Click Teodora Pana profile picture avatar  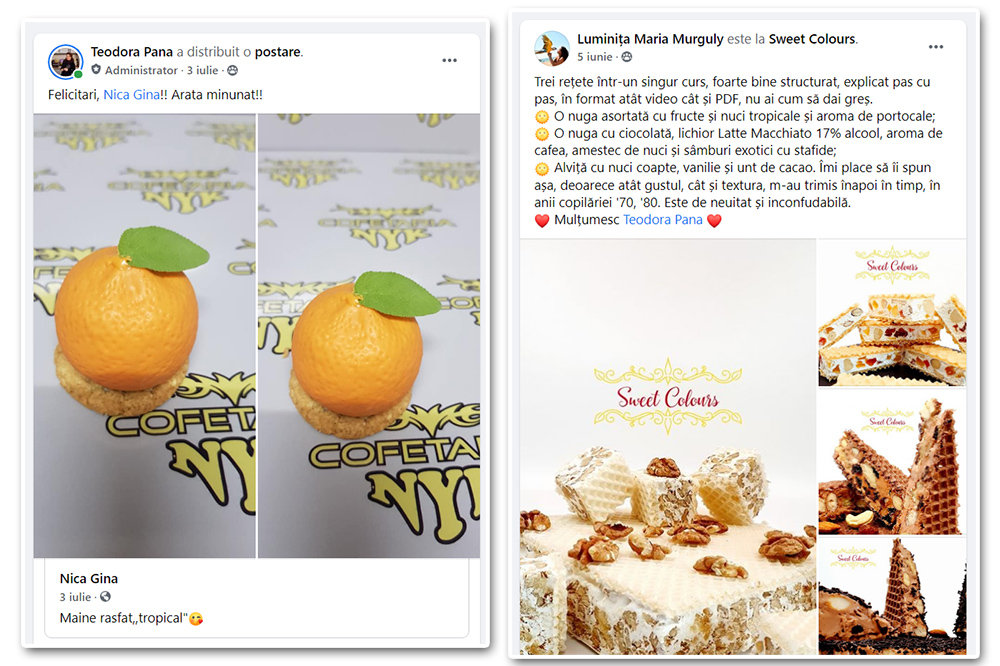coord(66,62)
